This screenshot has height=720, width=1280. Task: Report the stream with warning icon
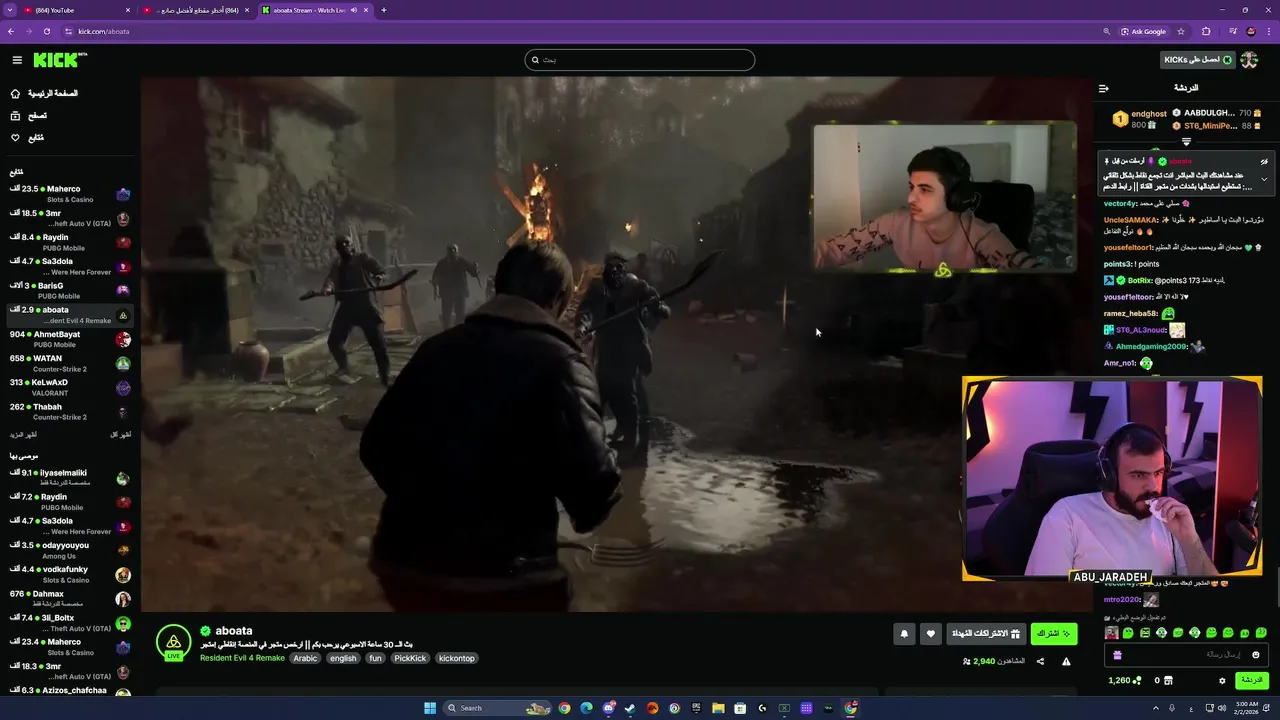(1066, 661)
